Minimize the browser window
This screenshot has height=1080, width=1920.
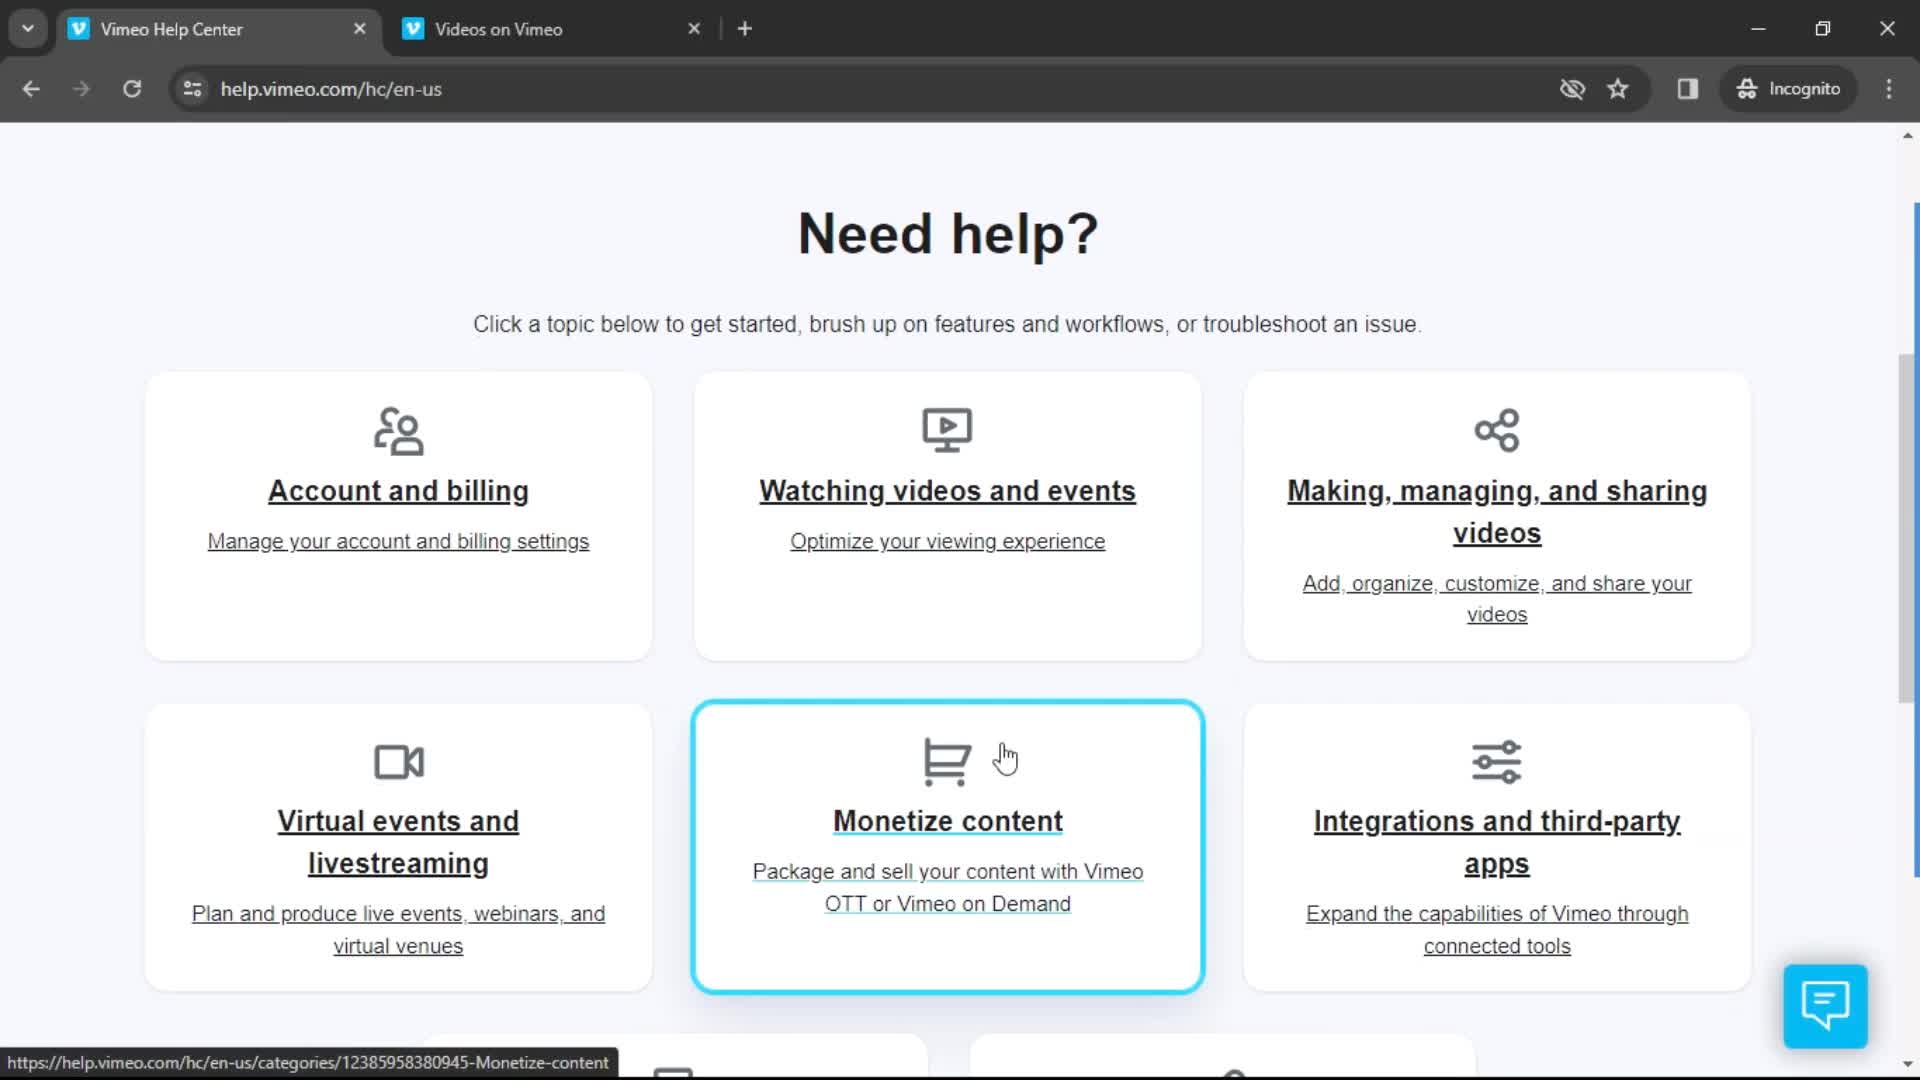[x=1758, y=29]
